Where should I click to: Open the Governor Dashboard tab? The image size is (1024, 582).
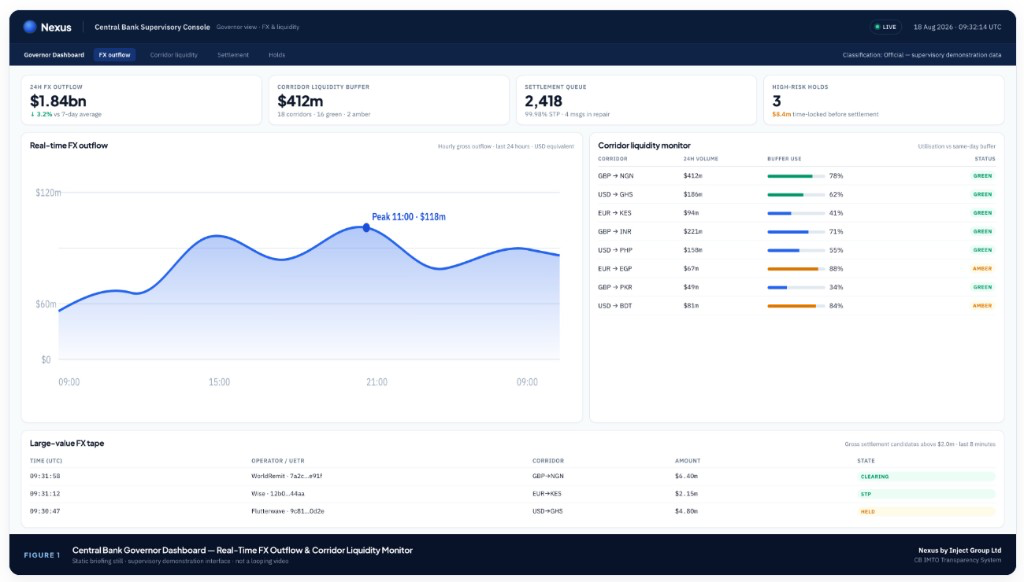tap(54, 55)
